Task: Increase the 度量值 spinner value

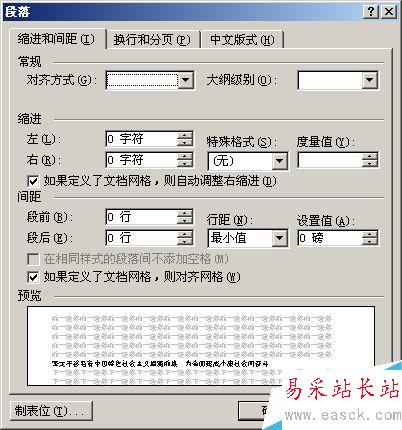Action: 370,156
